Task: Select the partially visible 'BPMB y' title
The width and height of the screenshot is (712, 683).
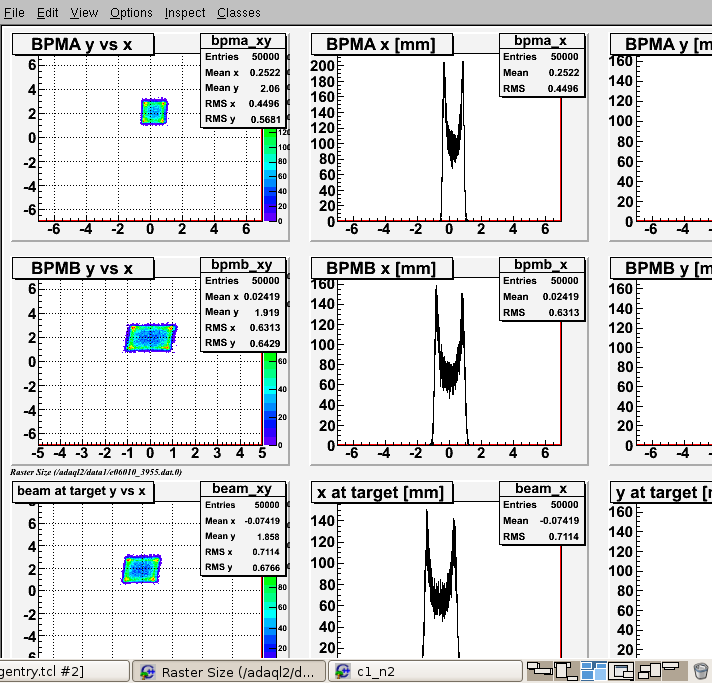Action: tap(661, 268)
